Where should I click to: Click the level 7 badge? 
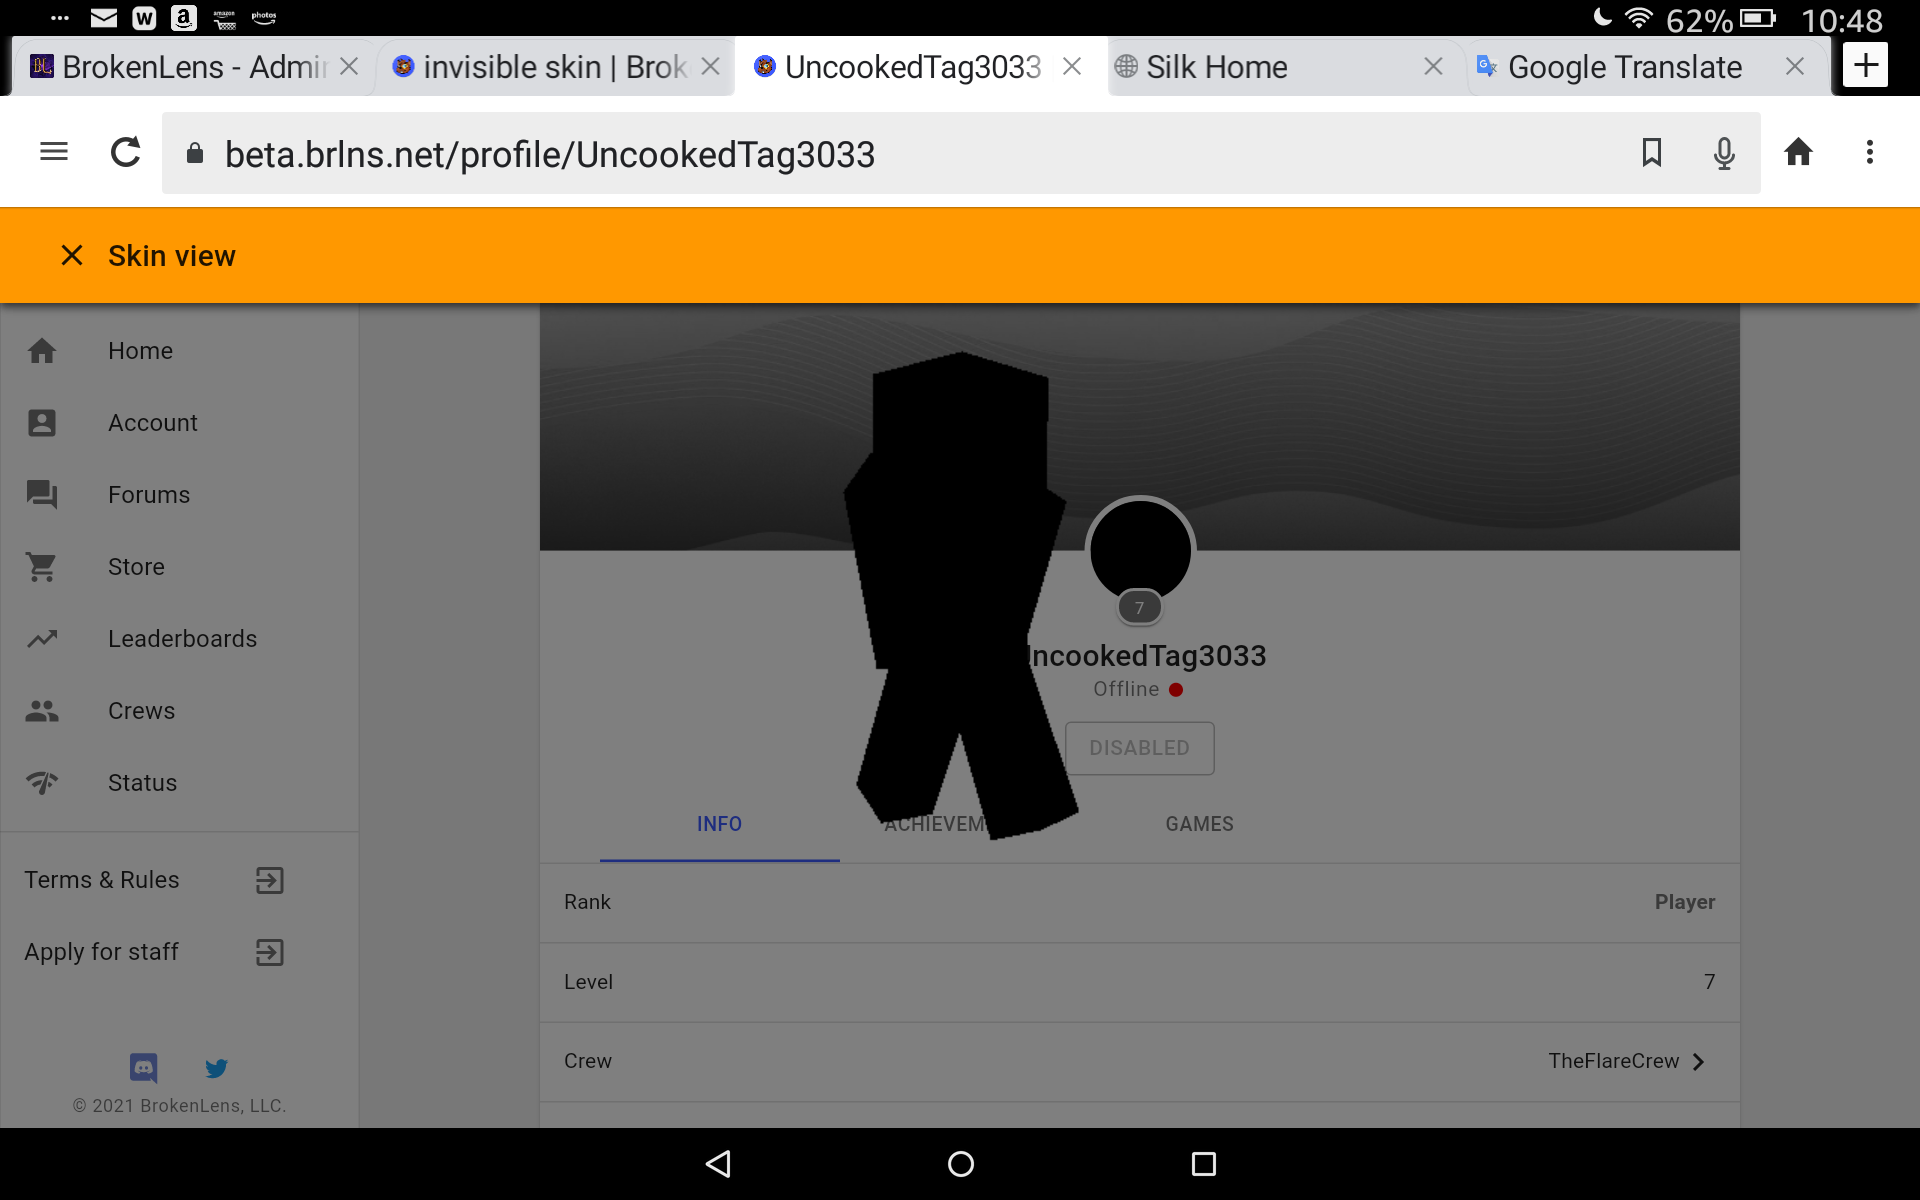[1139, 607]
